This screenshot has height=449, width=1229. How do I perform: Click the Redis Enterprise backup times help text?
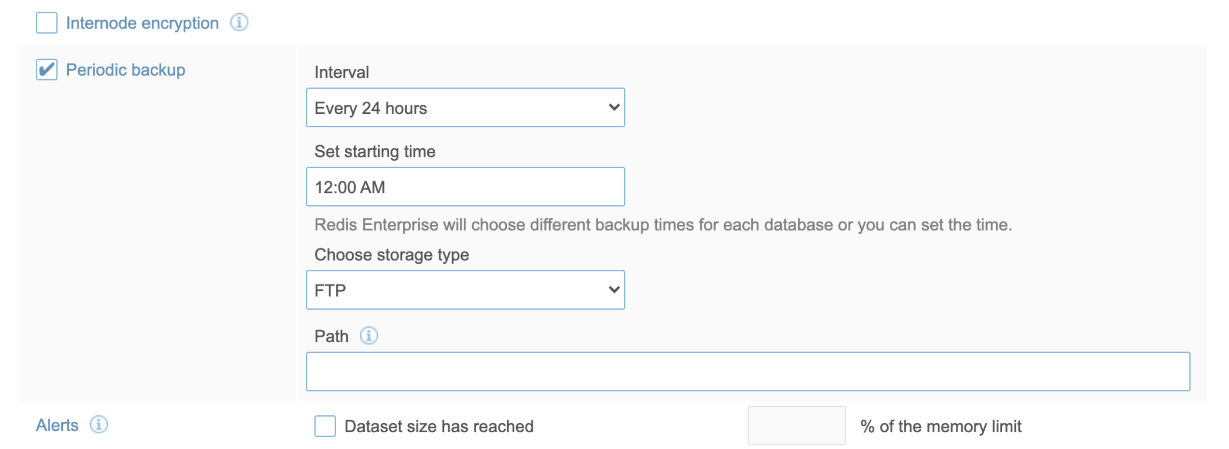[662, 225]
